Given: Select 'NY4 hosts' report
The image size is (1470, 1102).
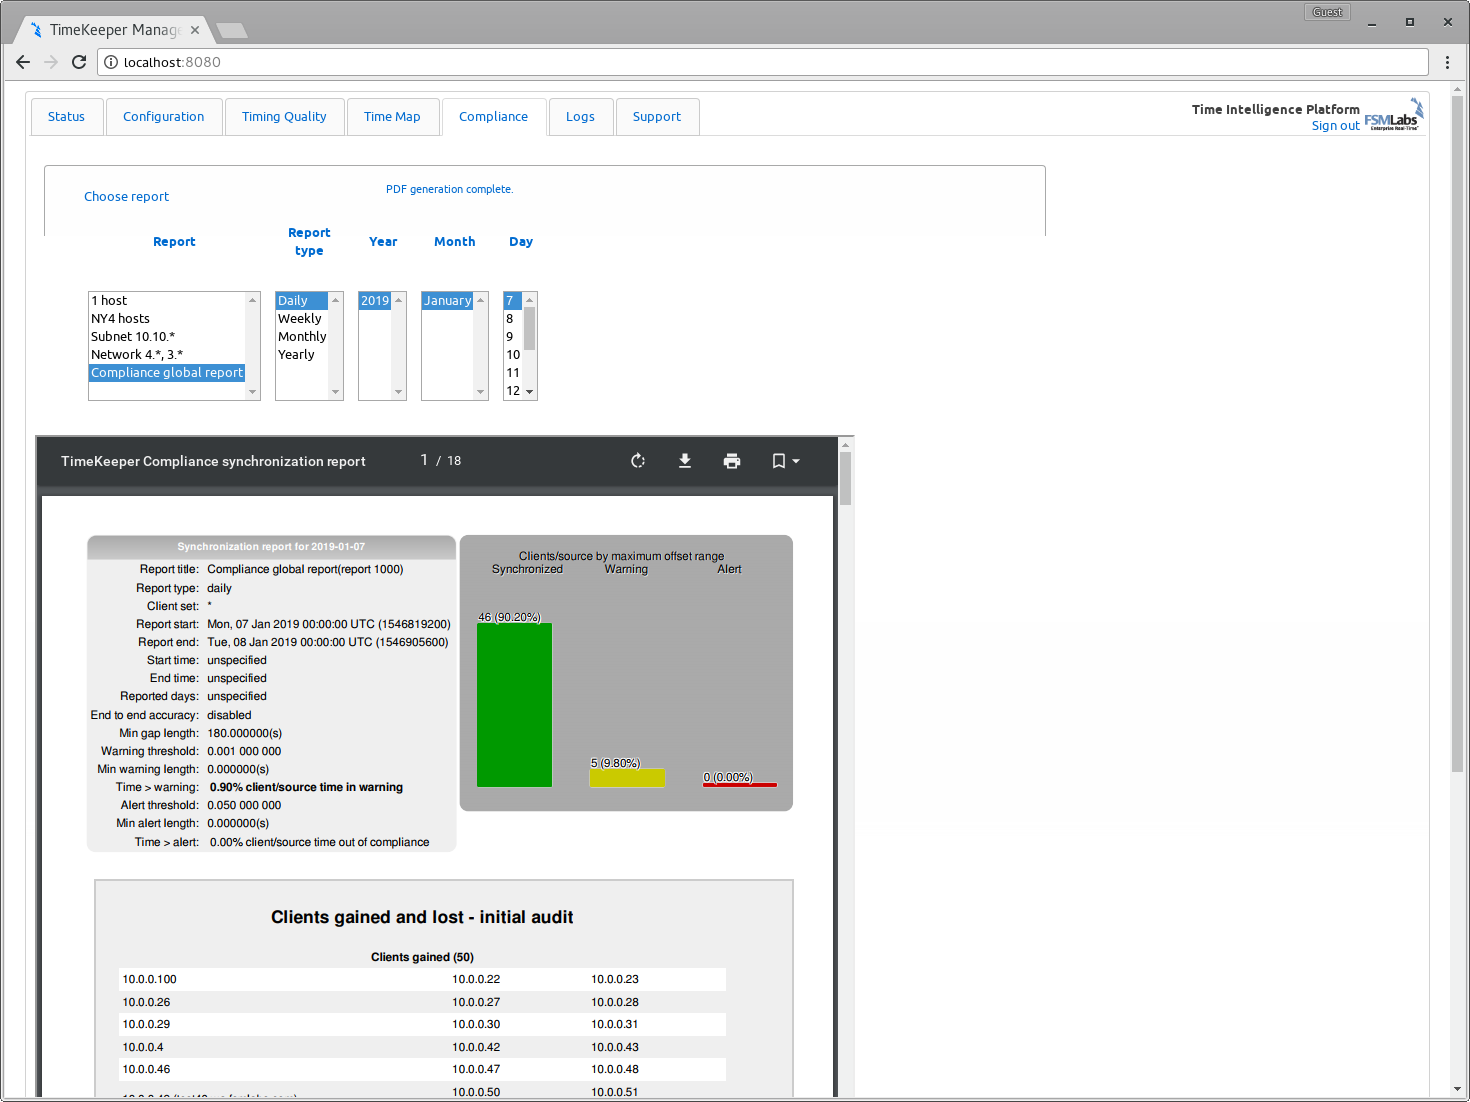Looking at the screenshot, I should pyautogui.click(x=167, y=319).
